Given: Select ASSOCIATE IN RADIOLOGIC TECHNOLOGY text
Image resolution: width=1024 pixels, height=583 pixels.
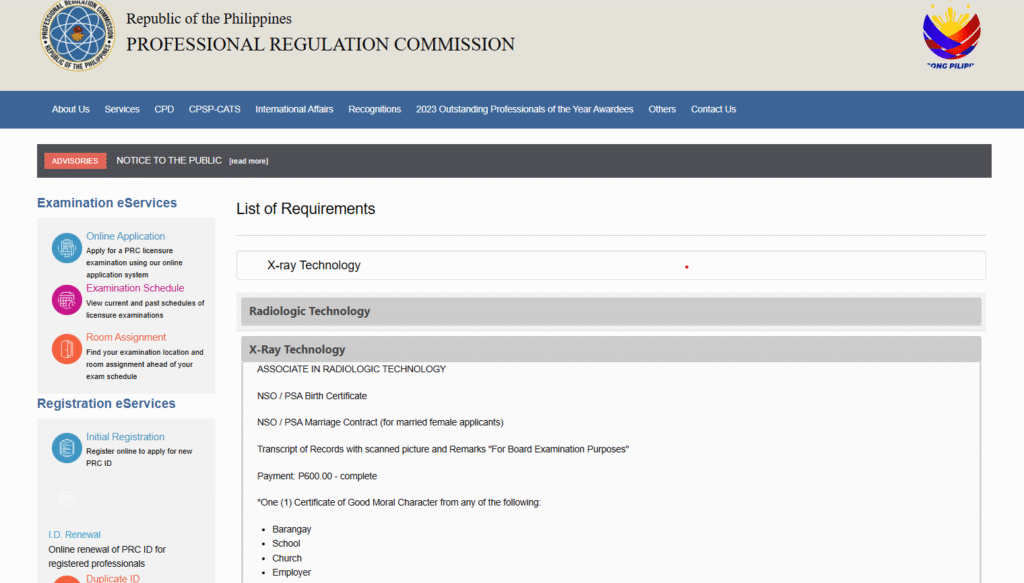Looking at the screenshot, I should pos(351,369).
